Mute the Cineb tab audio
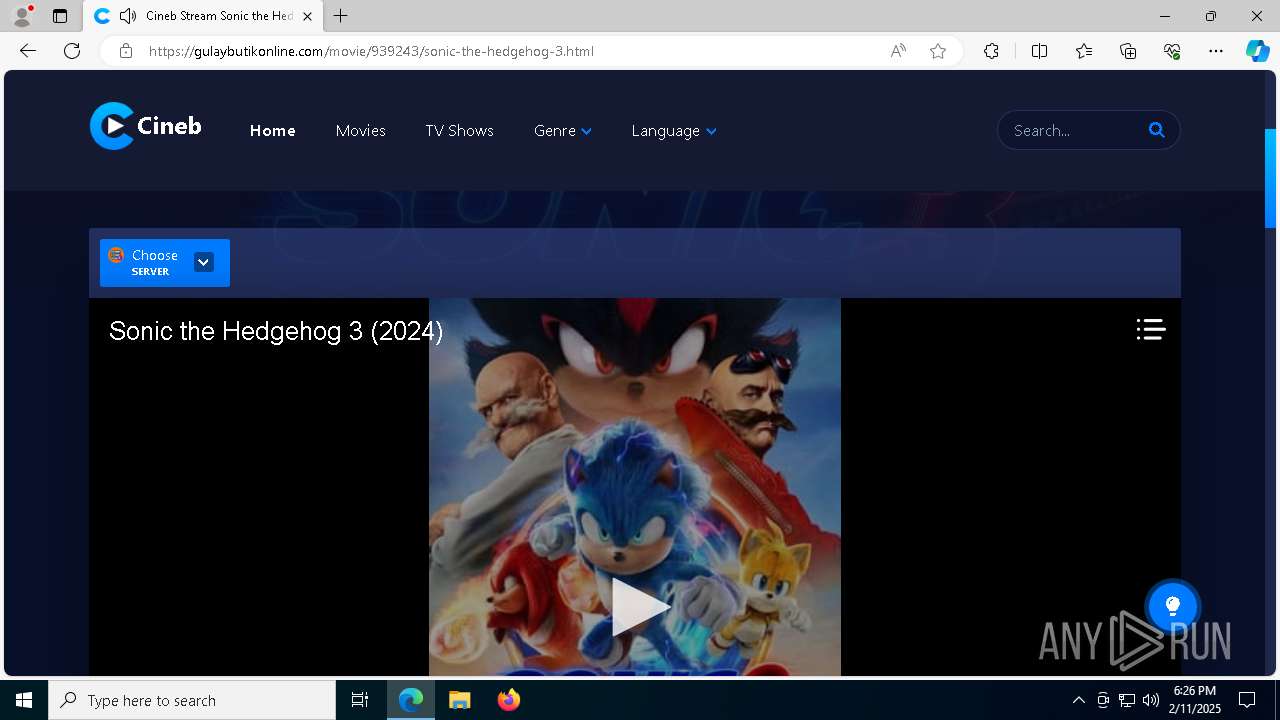 128,16
